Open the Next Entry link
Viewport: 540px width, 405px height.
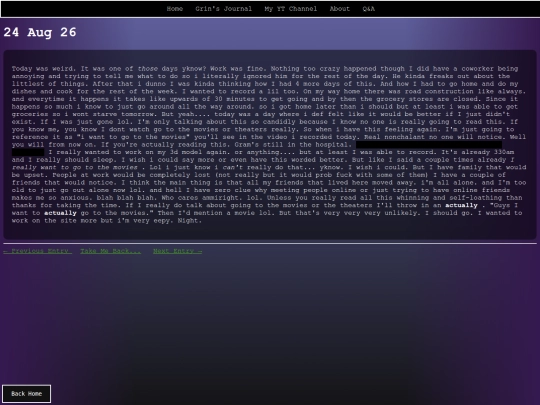pyautogui.click(x=178, y=251)
